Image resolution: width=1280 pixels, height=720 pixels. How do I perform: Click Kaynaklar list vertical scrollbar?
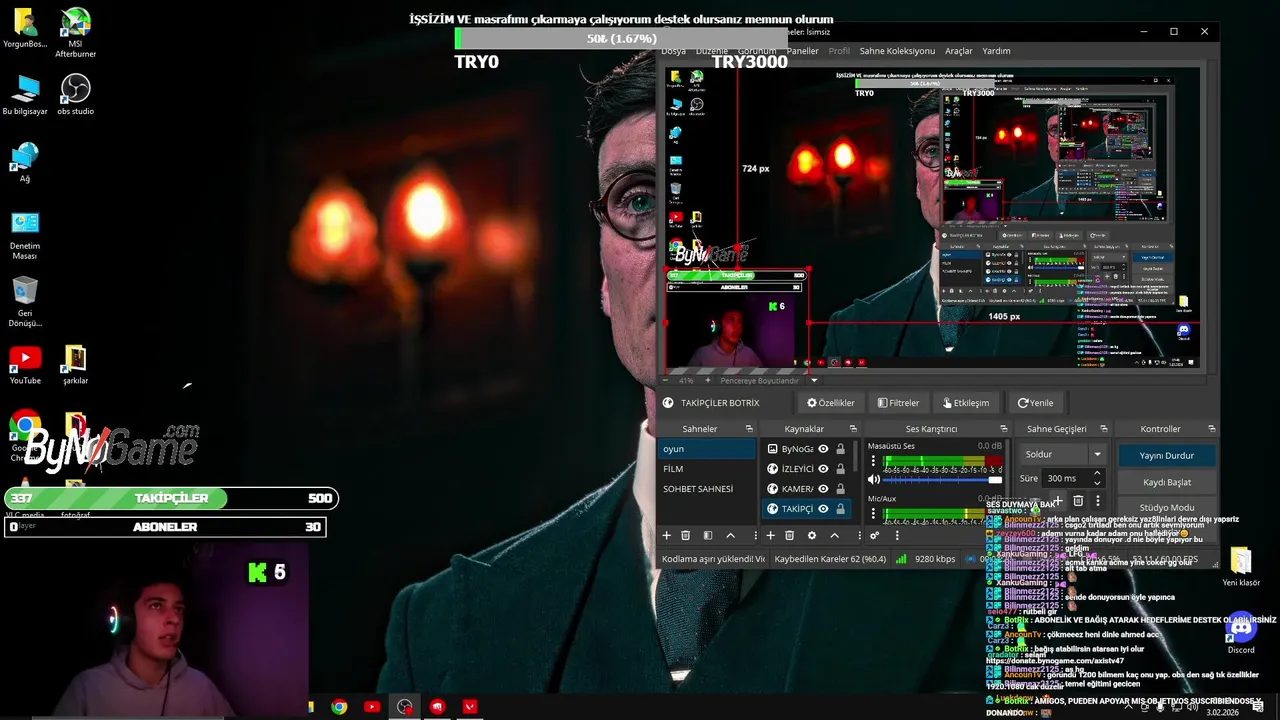pos(854,458)
